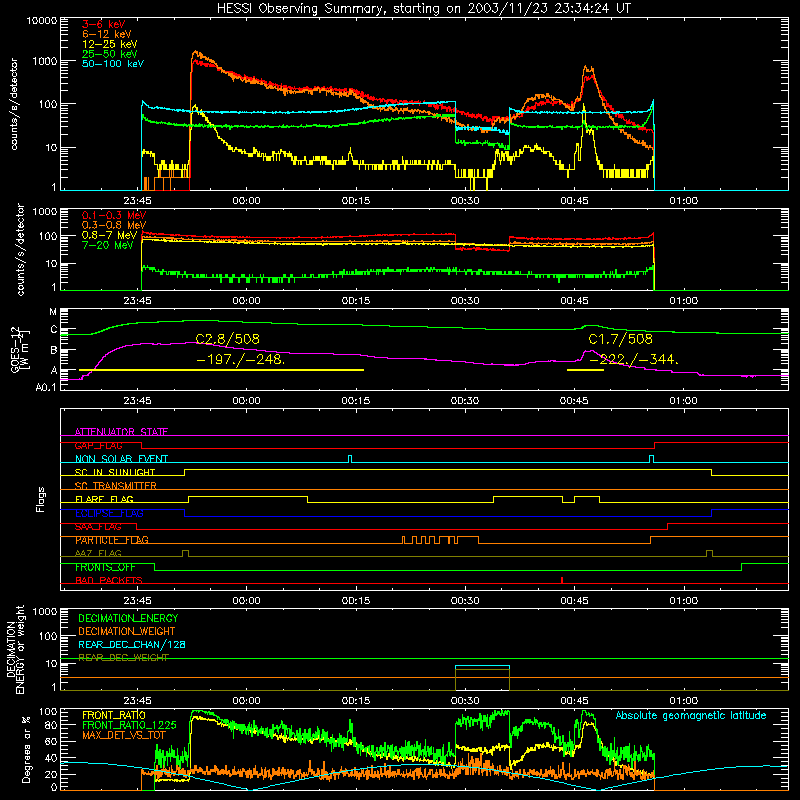800x800 pixels.
Task: Click the ECLIPSE_FLAG label
Action: 109,513
